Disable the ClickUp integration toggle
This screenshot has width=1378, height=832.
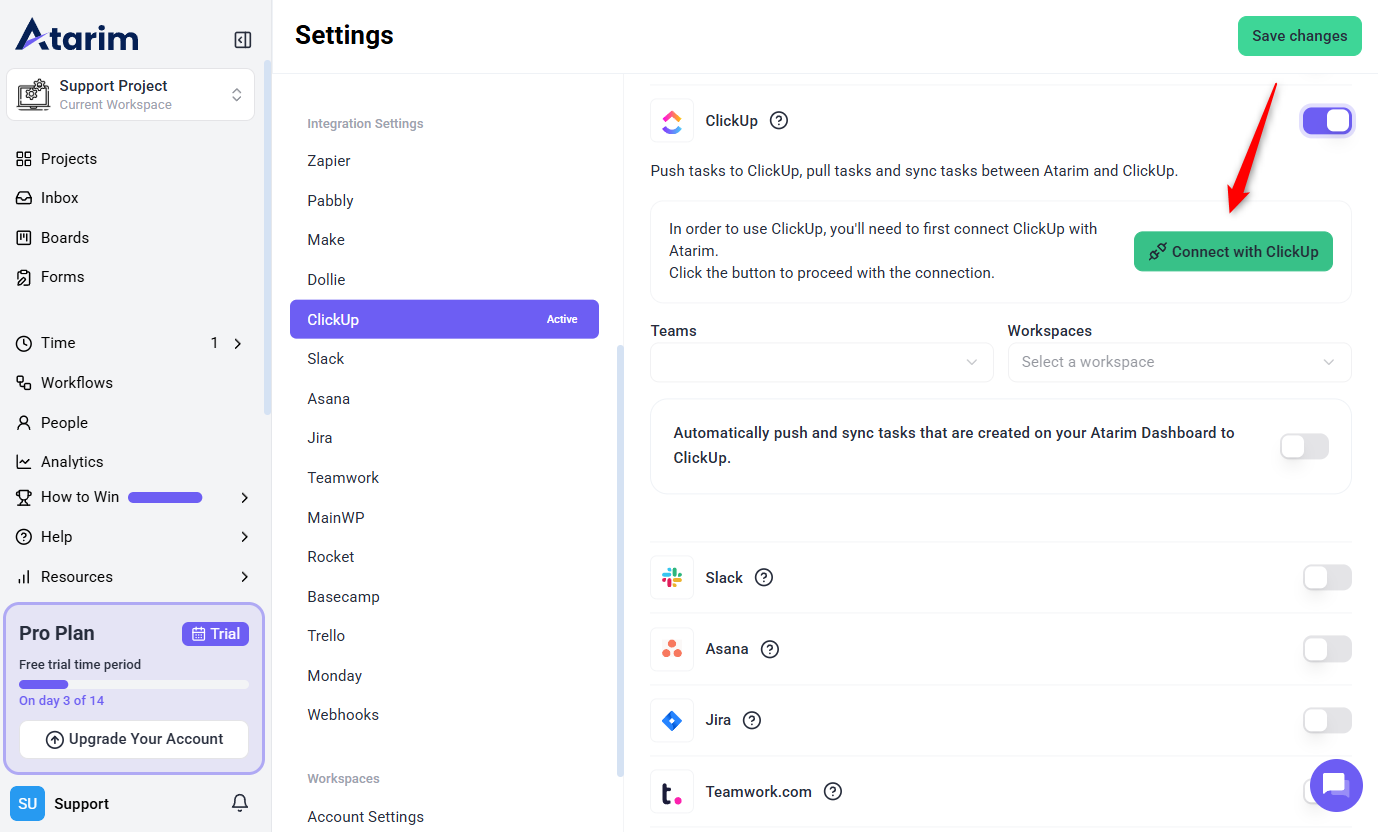click(1326, 121)
